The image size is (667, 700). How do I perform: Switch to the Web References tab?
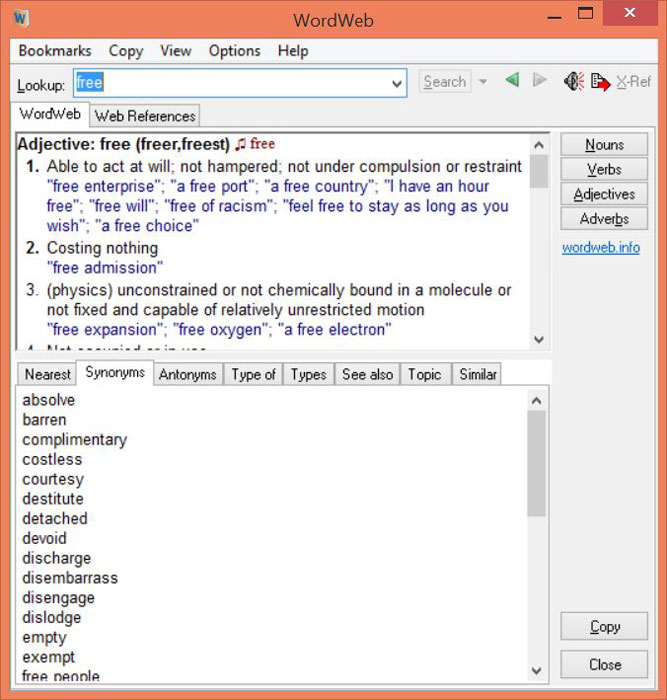[x=145, y=116]
